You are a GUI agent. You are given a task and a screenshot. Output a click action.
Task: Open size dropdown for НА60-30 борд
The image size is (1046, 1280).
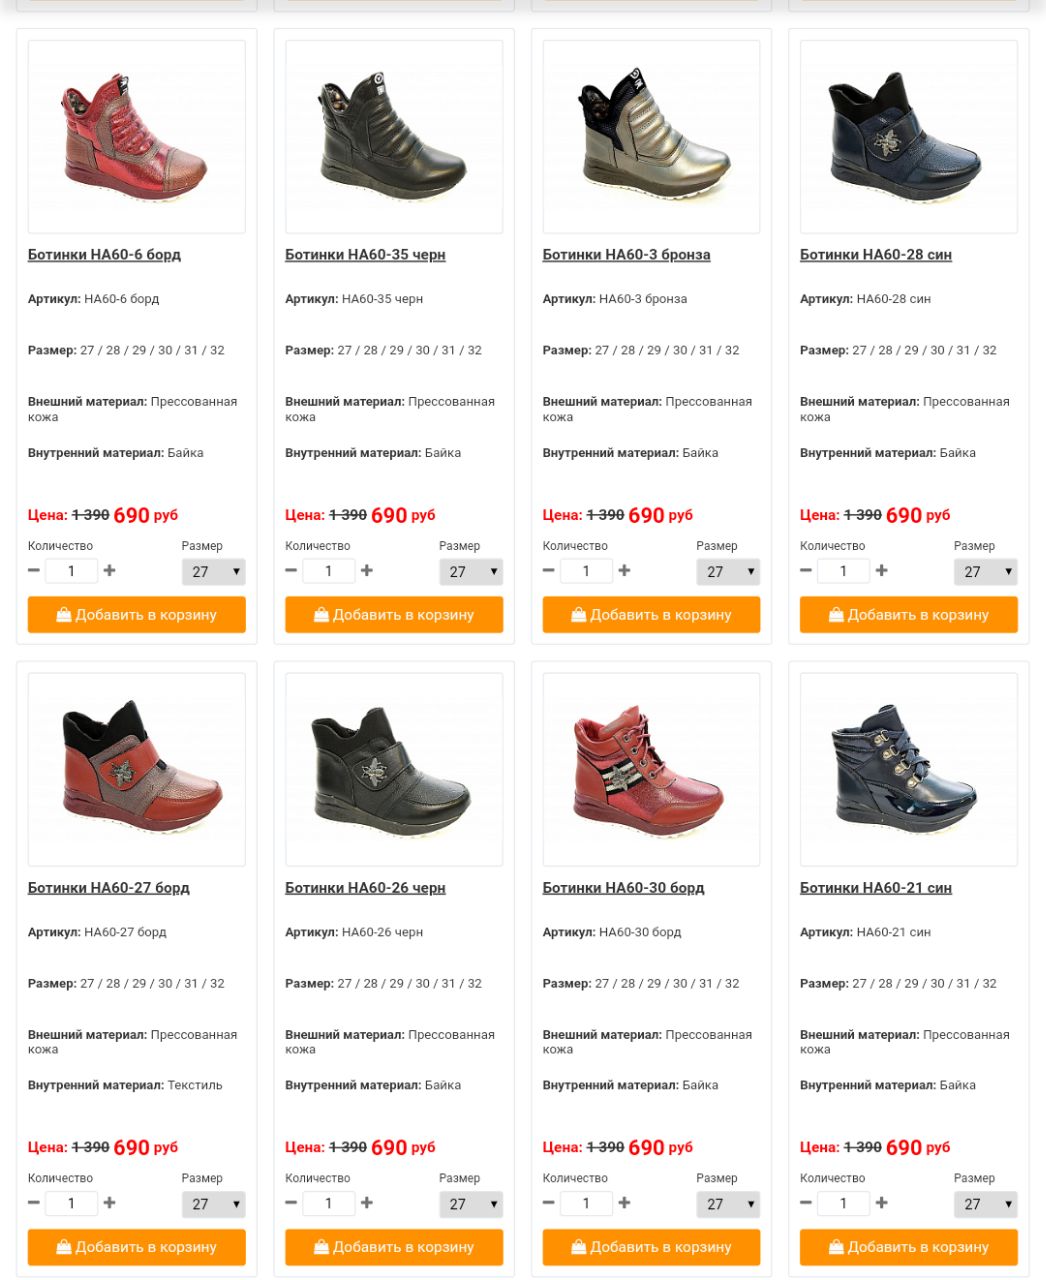click(728, 1204)
